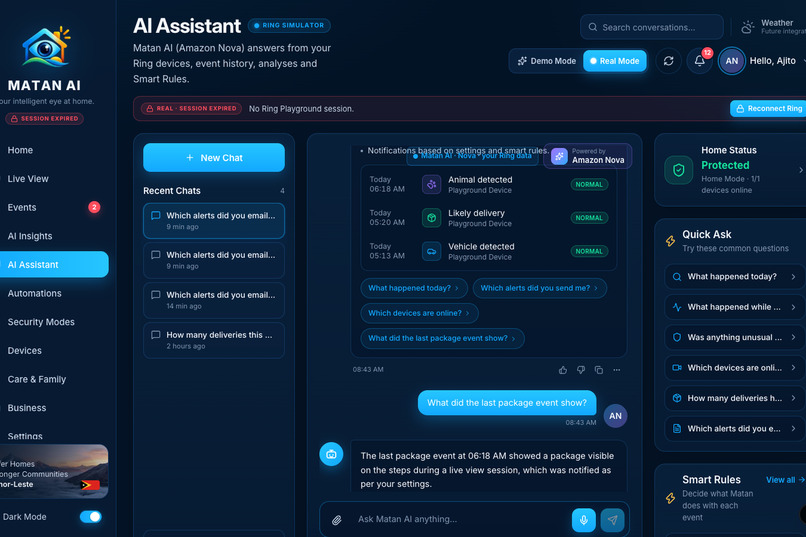Click the Home Status shield icon
This screenshot has width=806, height=537.
tap(679, 170)
